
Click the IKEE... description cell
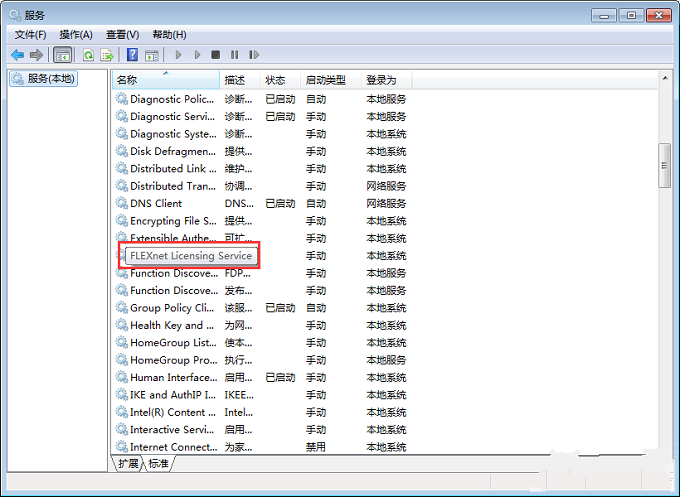tap(239, 395)
